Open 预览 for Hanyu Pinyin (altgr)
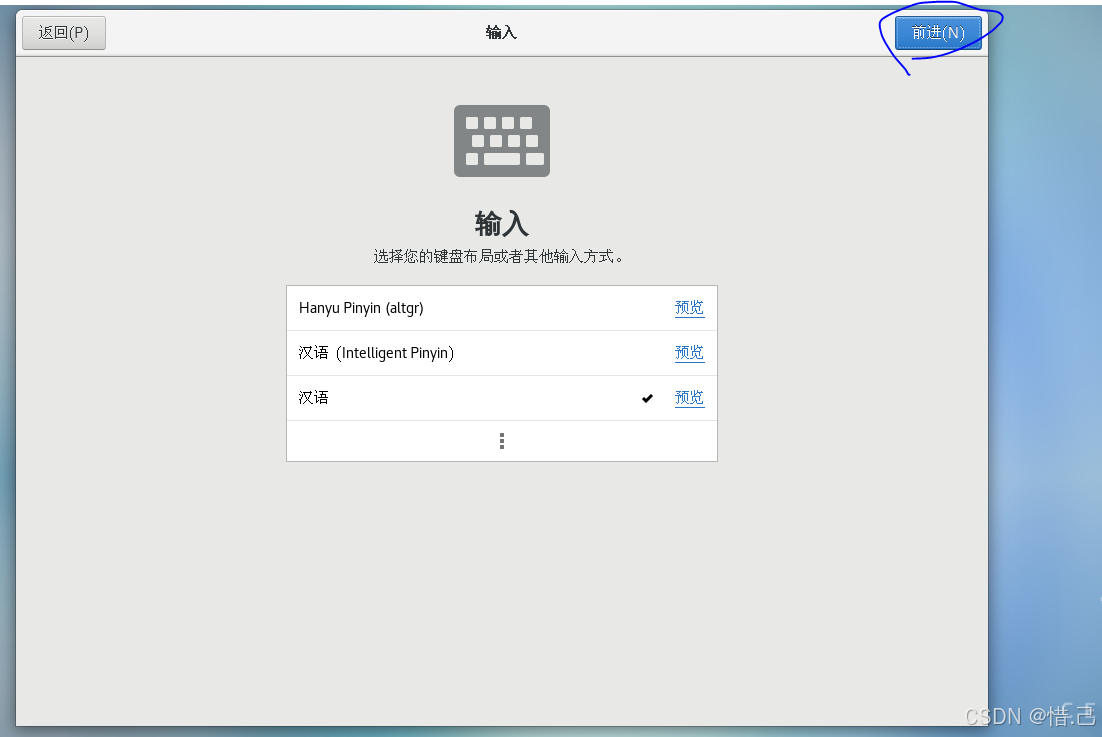 [689, 308]
